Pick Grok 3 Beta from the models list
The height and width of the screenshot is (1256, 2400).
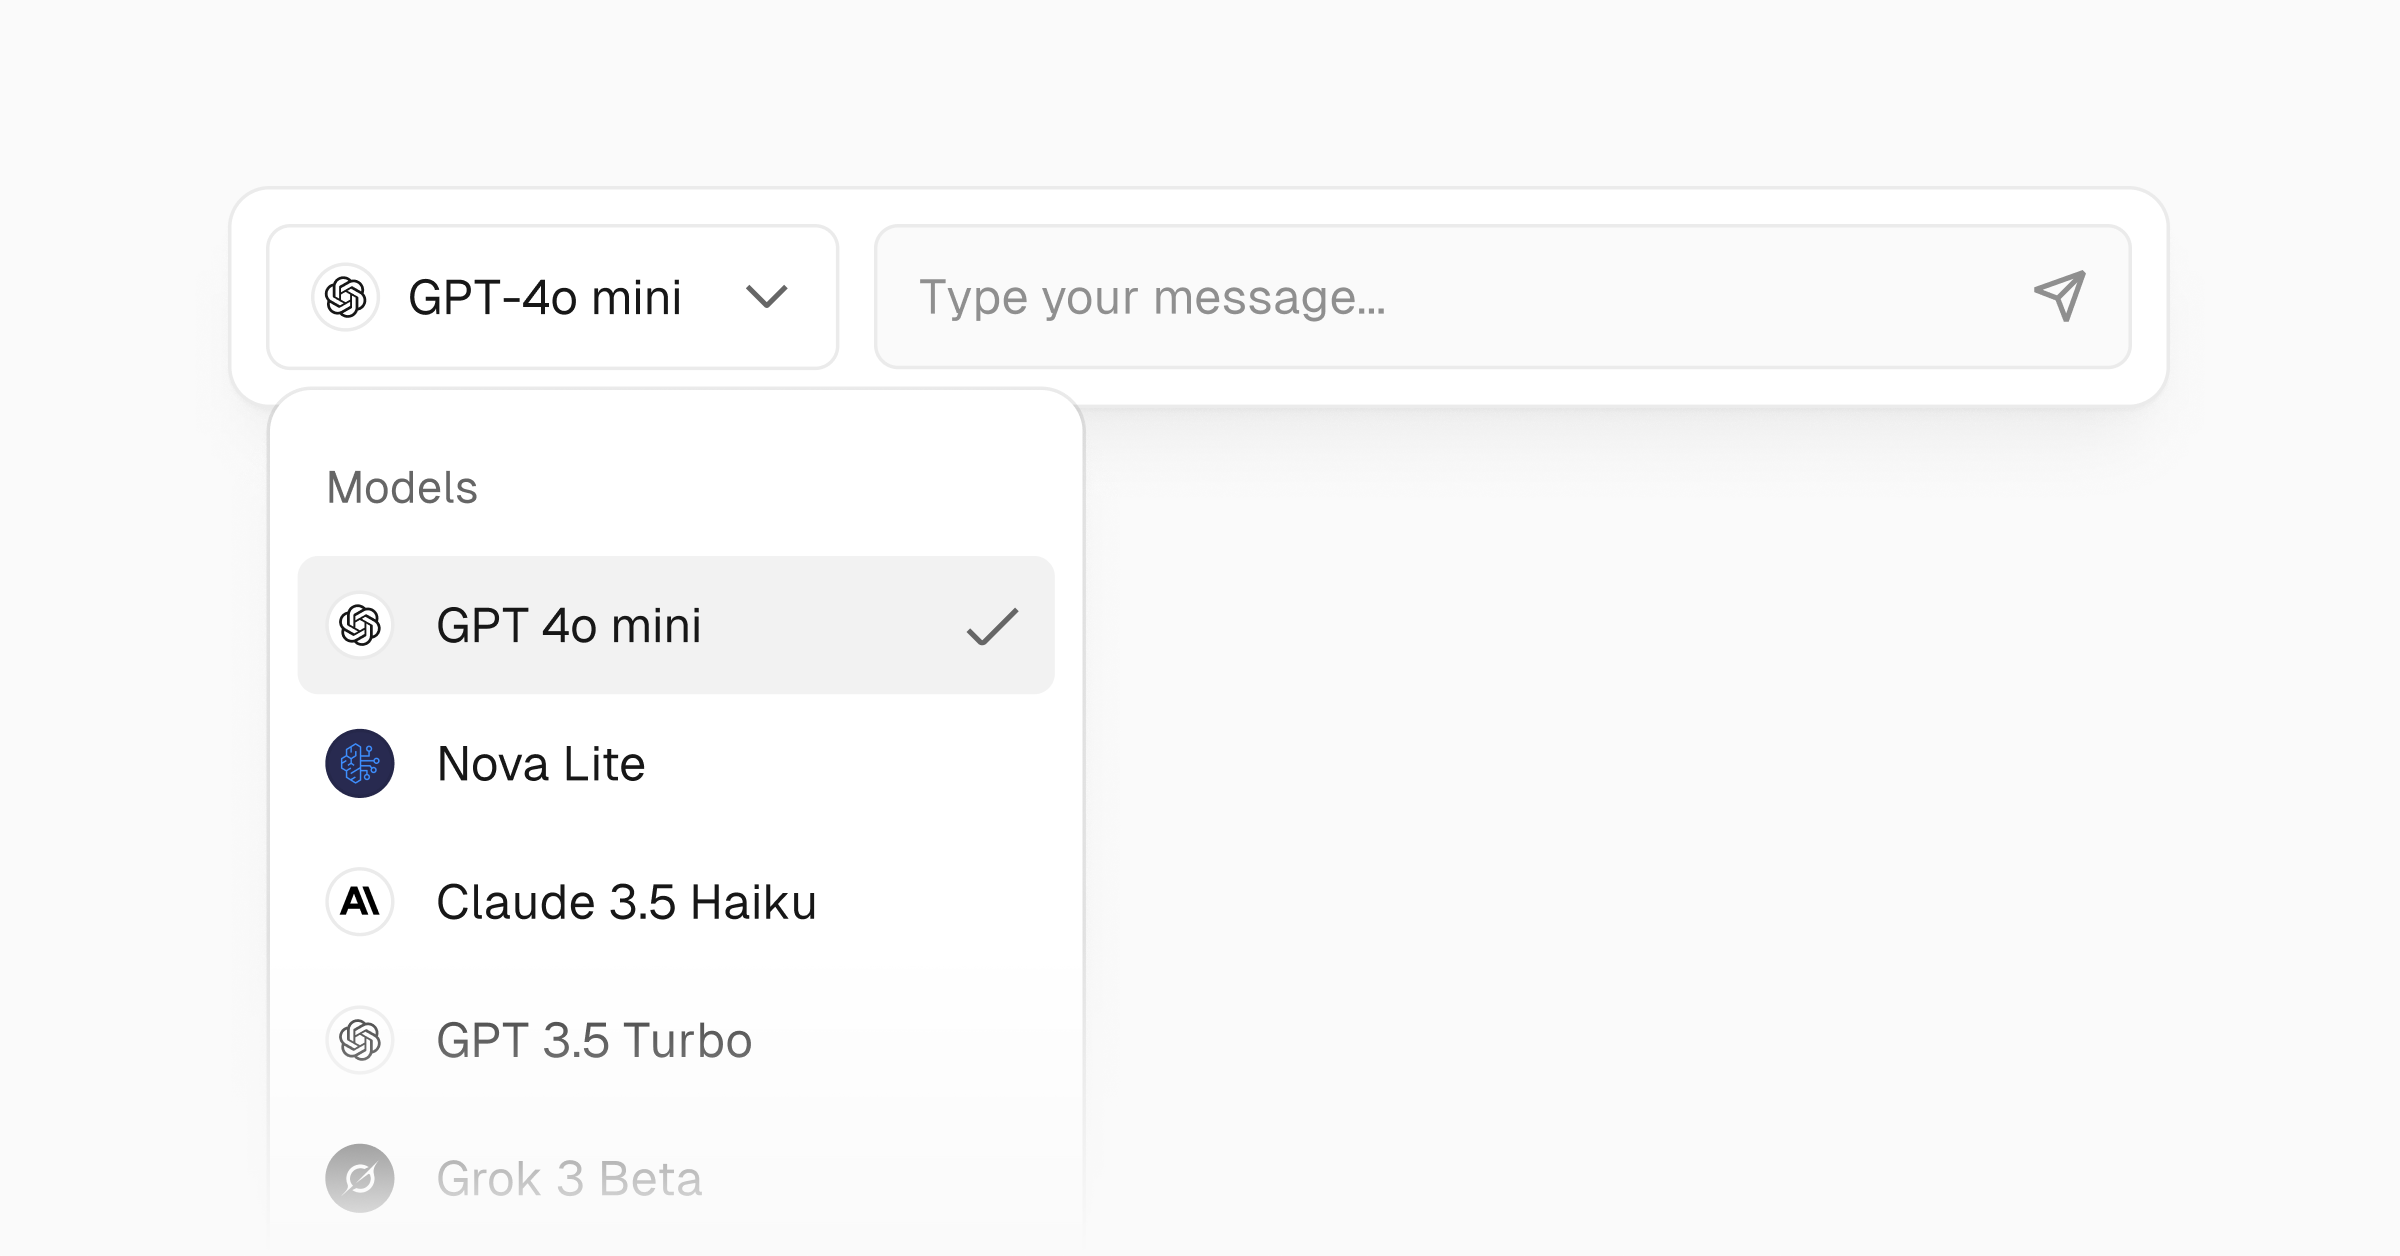pos(569,1178)
